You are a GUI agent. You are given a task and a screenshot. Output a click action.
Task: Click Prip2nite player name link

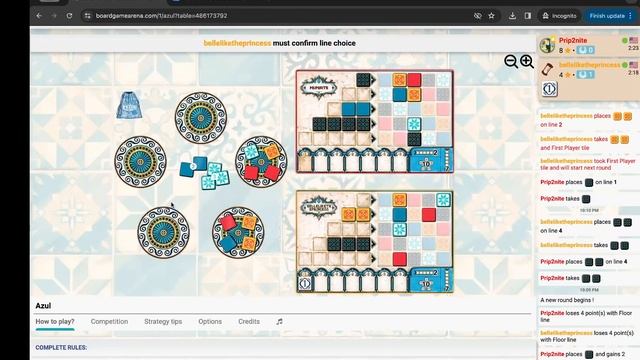coord(573,40)
